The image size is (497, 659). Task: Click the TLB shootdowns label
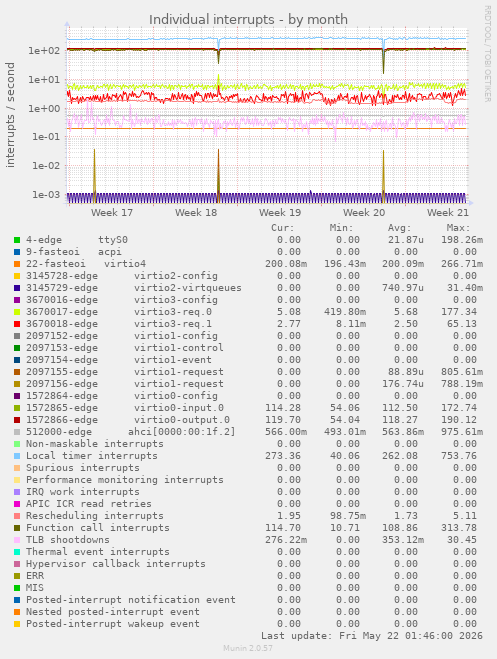[x=68, y=540]
